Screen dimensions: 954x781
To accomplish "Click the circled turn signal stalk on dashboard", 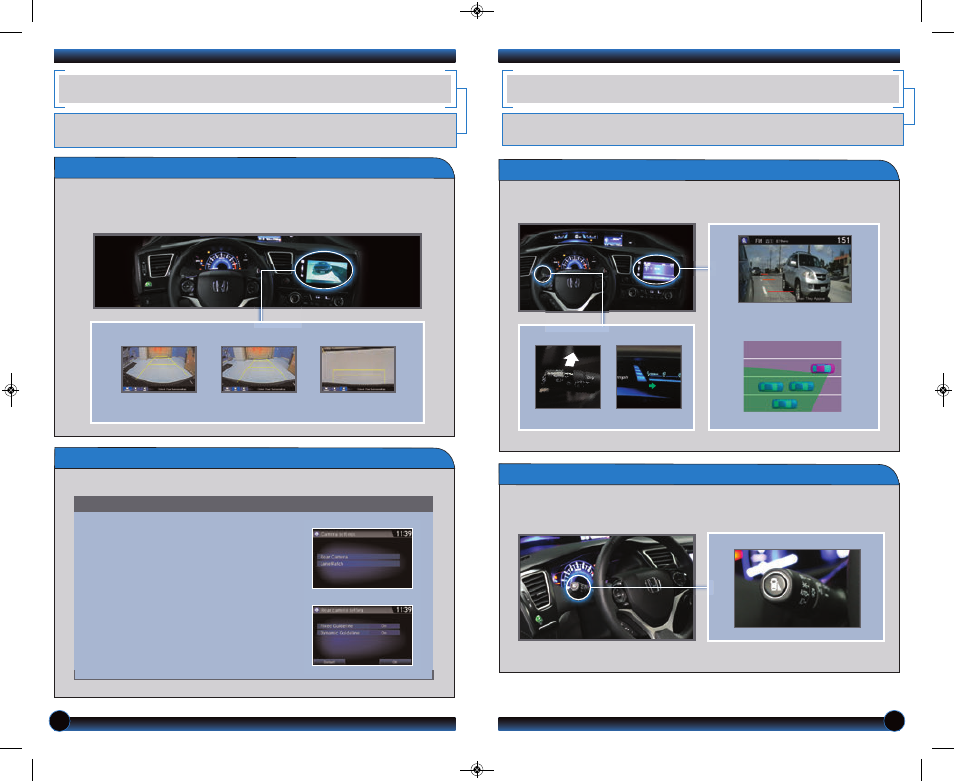I will point(541,274).
